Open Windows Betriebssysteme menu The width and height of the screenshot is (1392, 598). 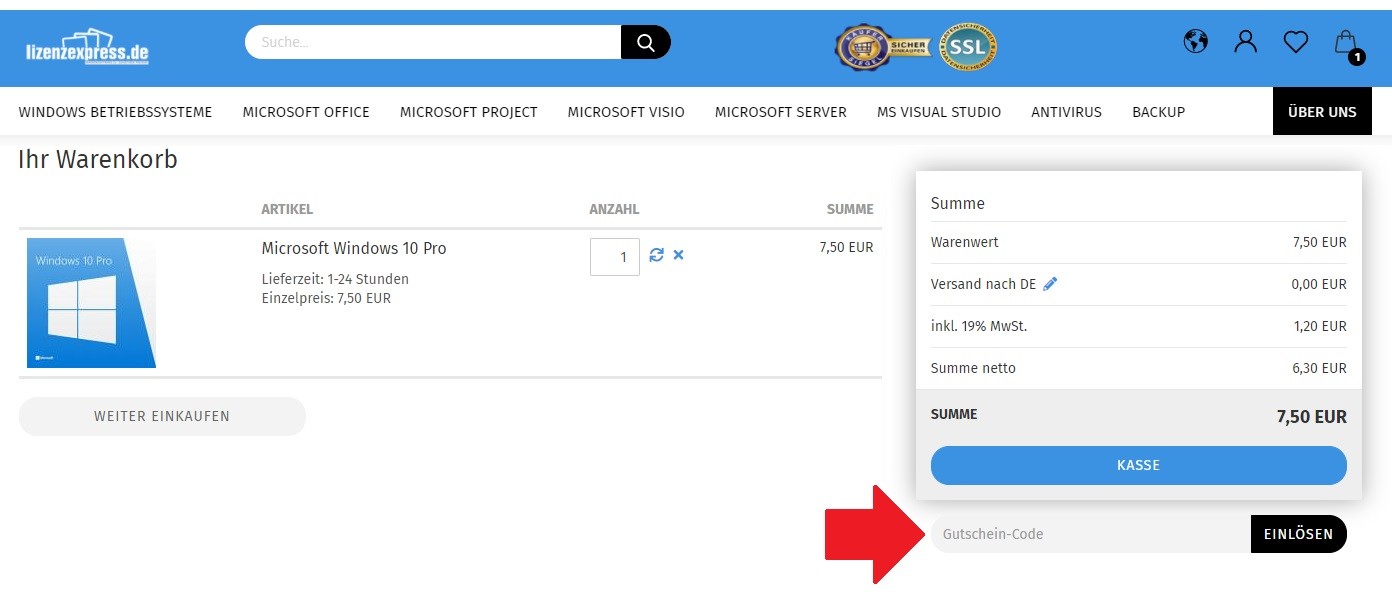pos(116,112)
